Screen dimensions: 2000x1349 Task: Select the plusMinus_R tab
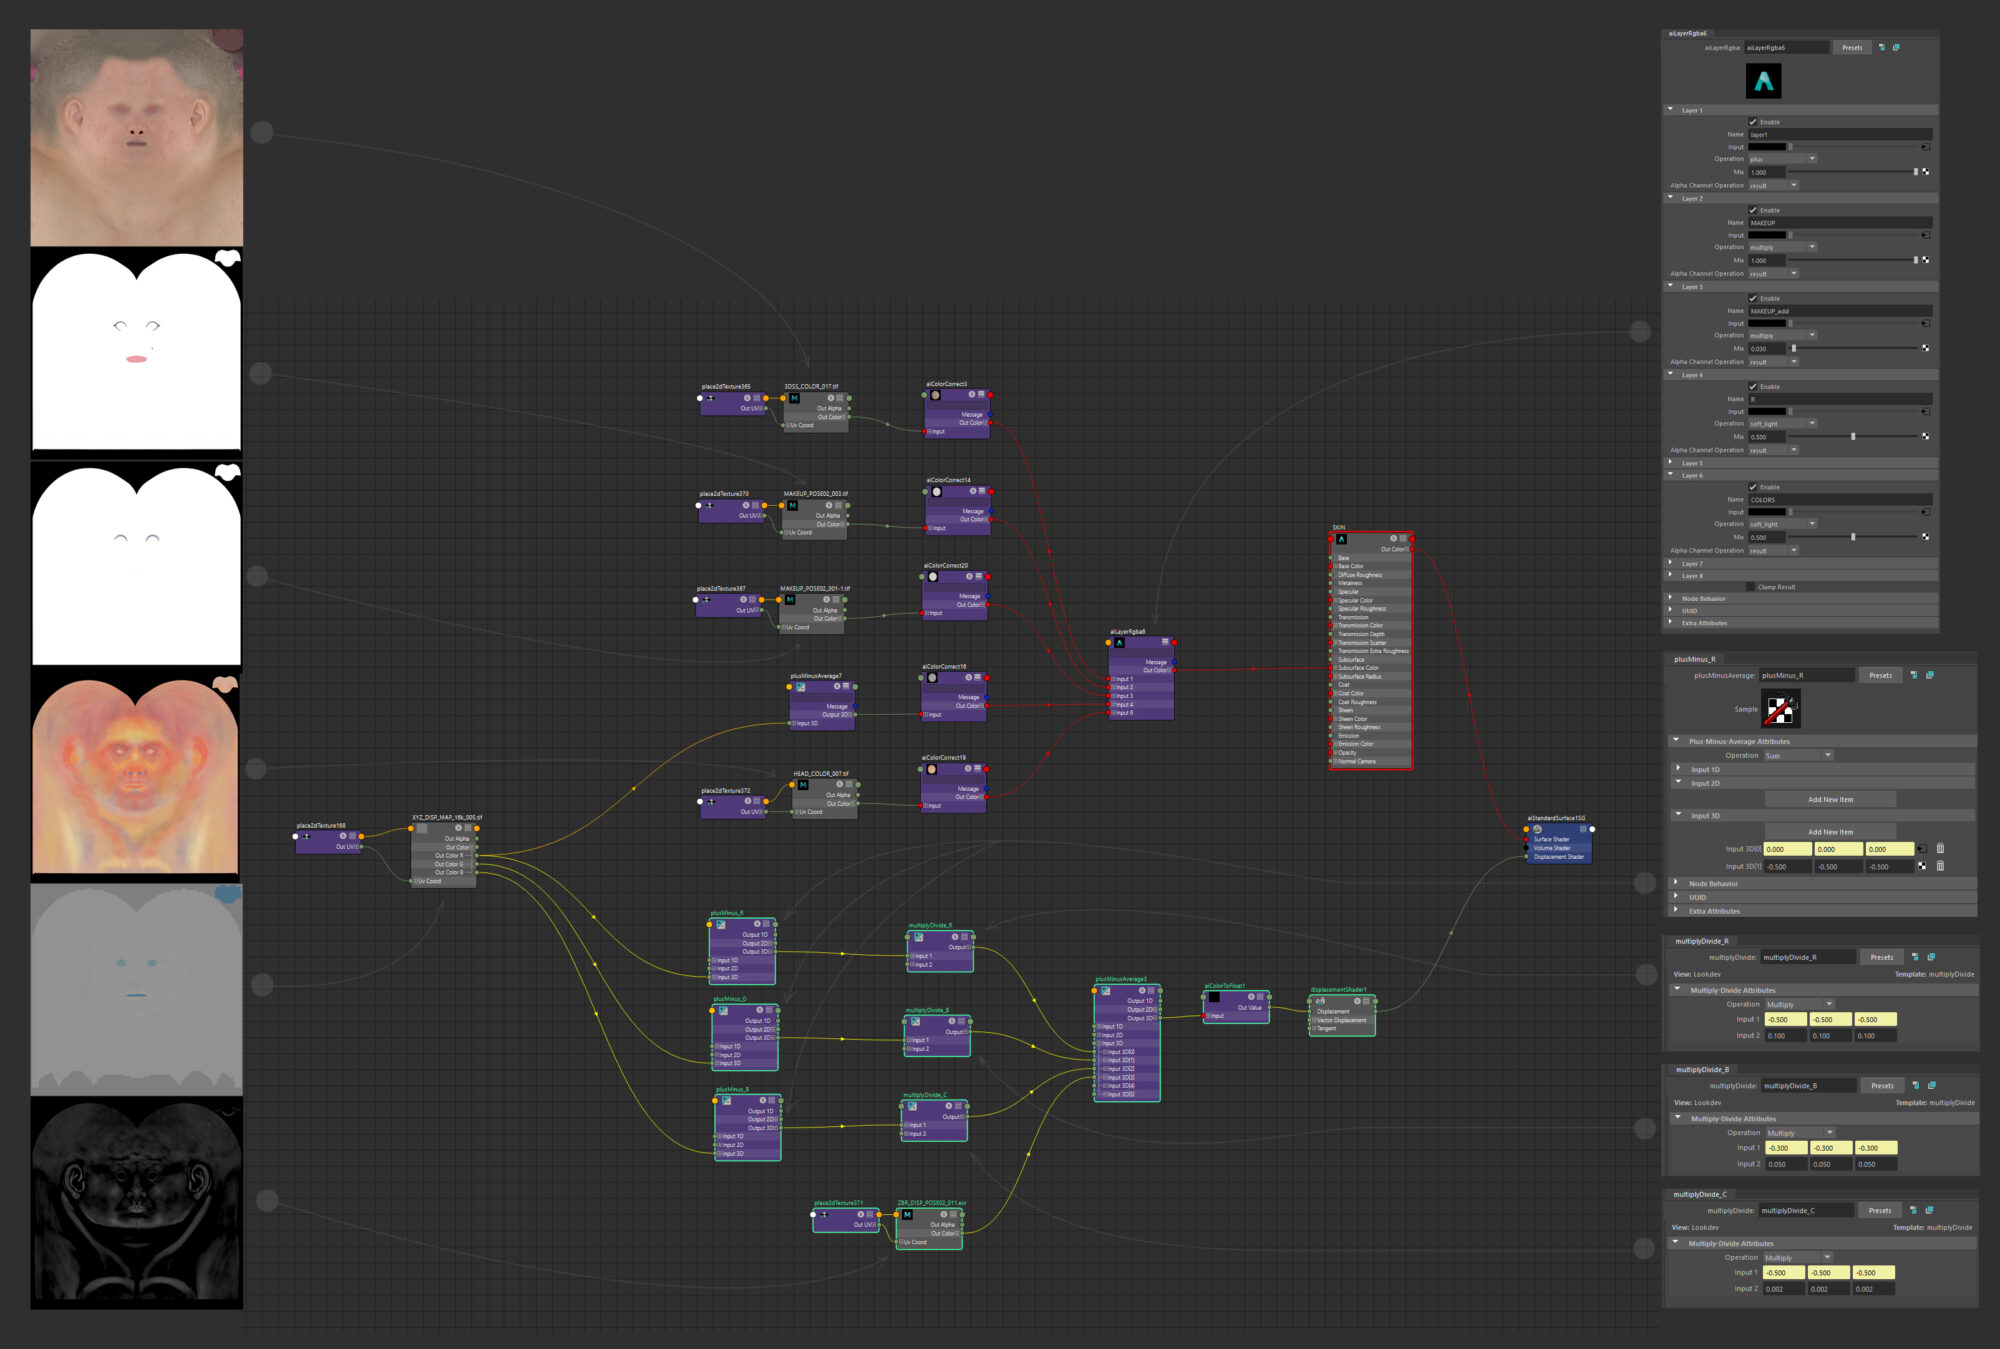[x=1695, y=659]
